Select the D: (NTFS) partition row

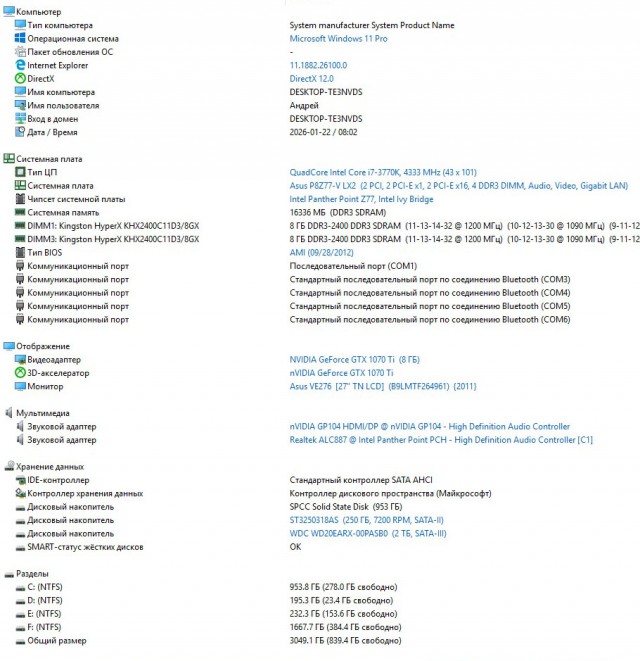click(45, 600)
